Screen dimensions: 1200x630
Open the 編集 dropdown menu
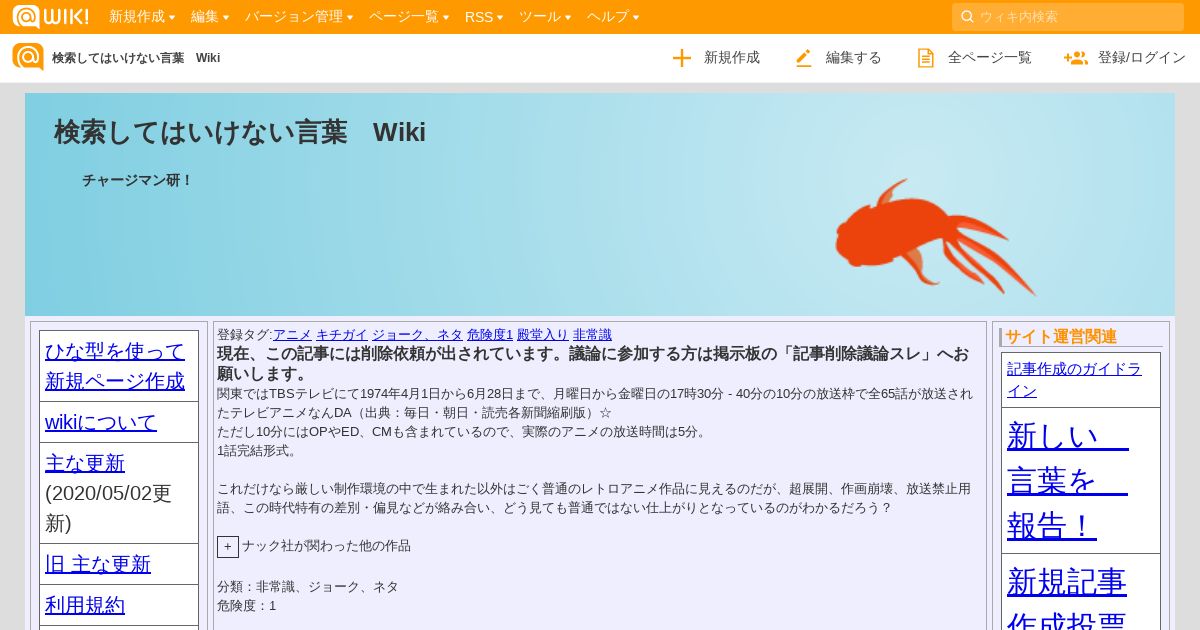210,16
